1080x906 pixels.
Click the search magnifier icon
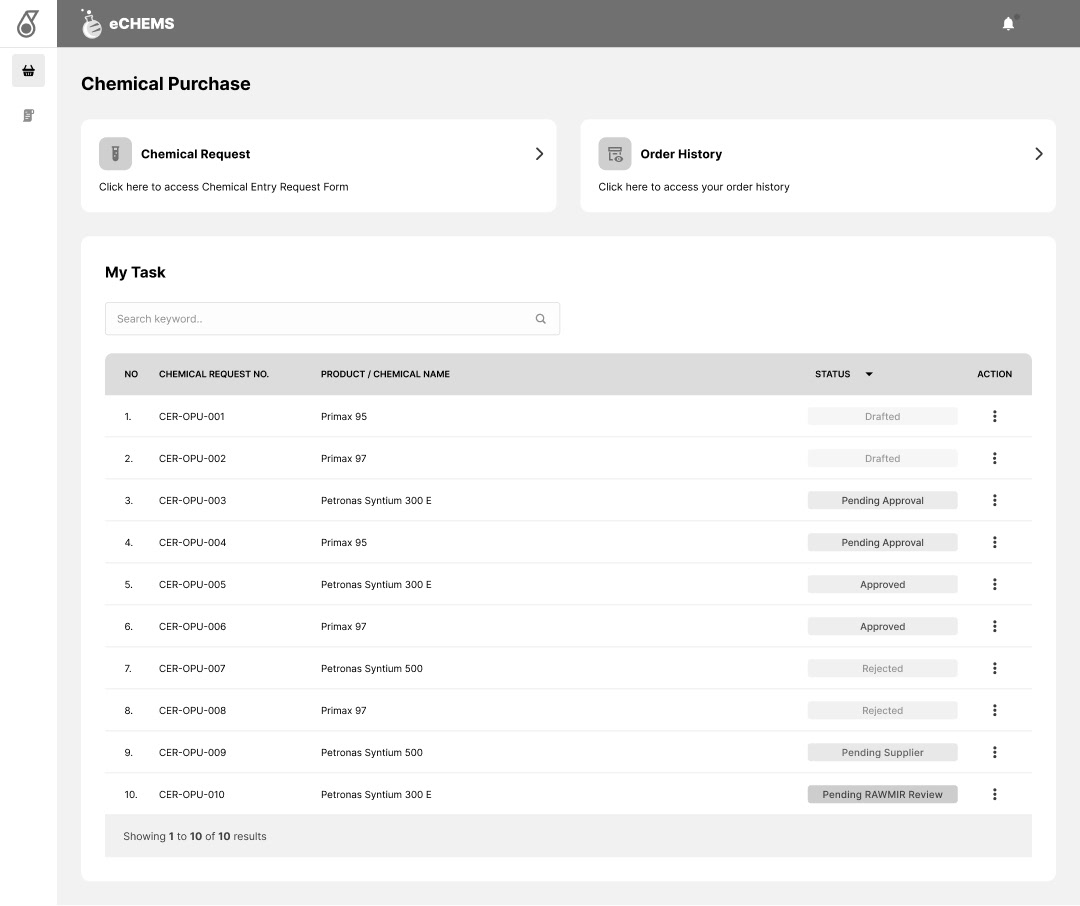coord(541,319)
